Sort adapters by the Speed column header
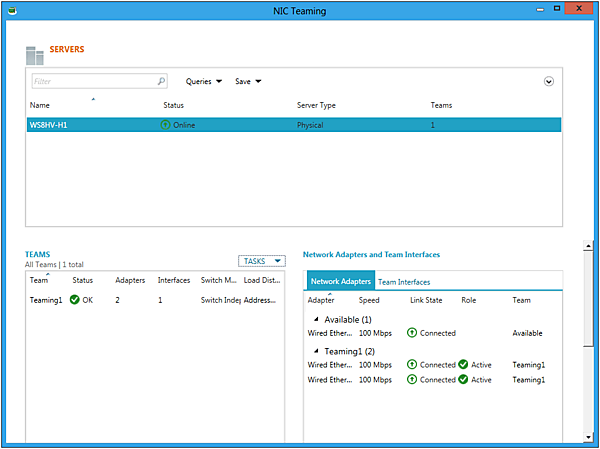 369,300
